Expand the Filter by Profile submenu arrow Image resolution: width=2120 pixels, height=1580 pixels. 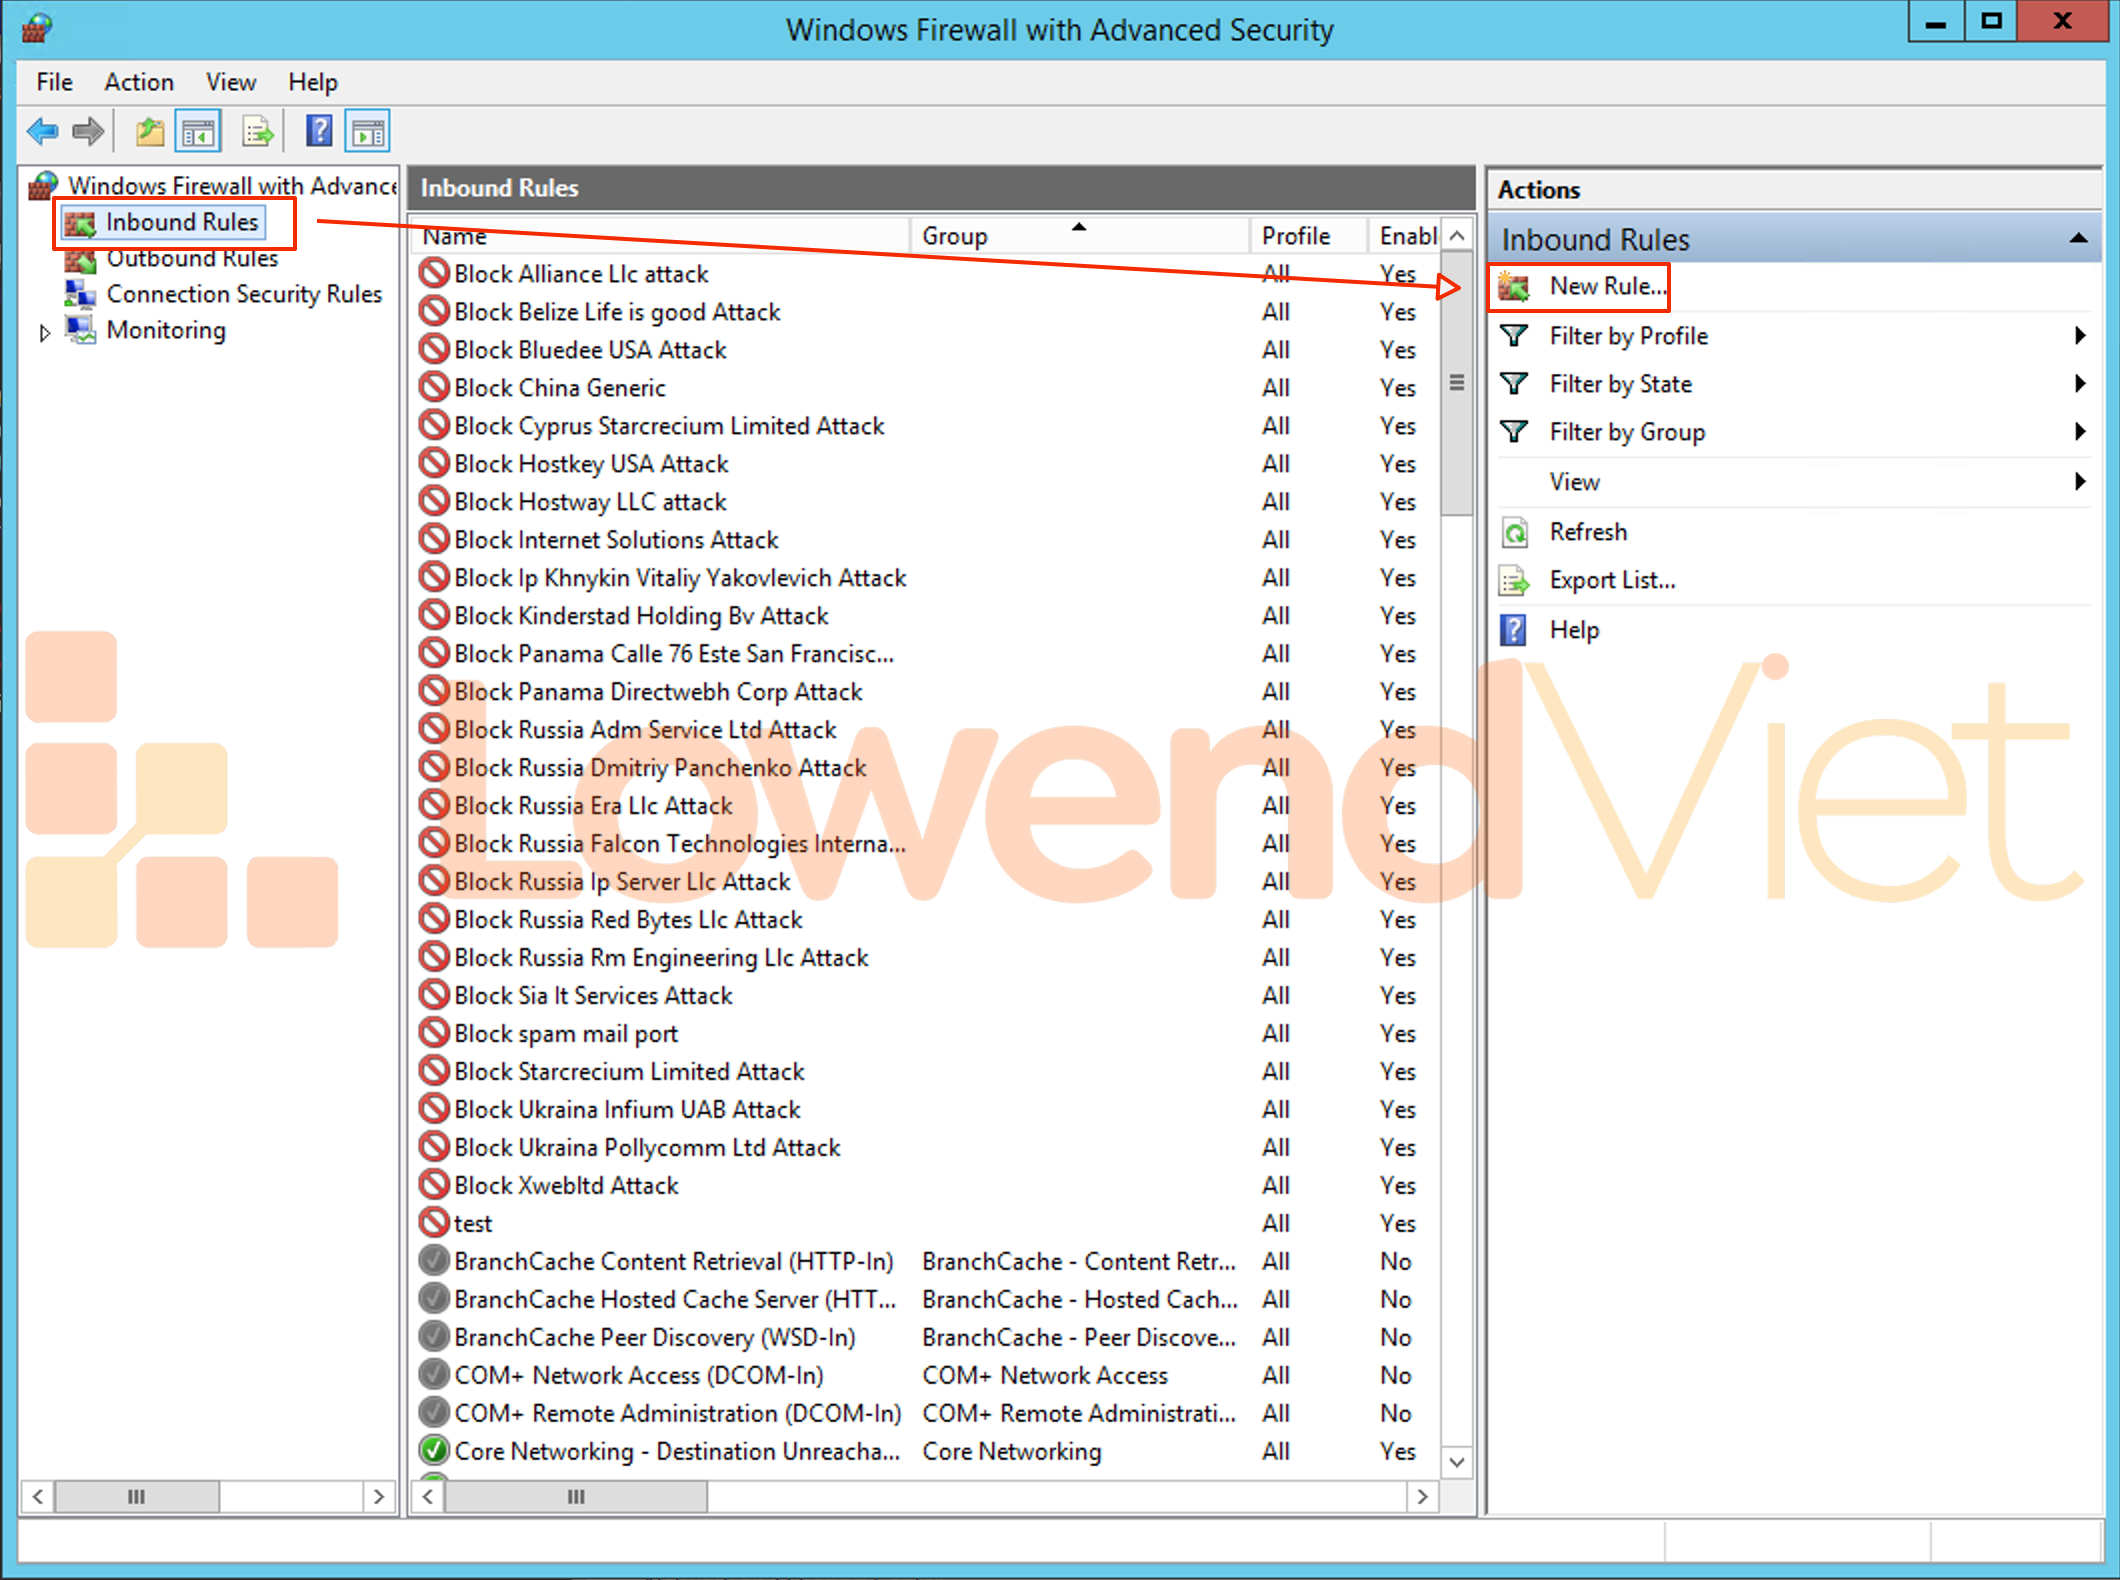coord(2080,336)
